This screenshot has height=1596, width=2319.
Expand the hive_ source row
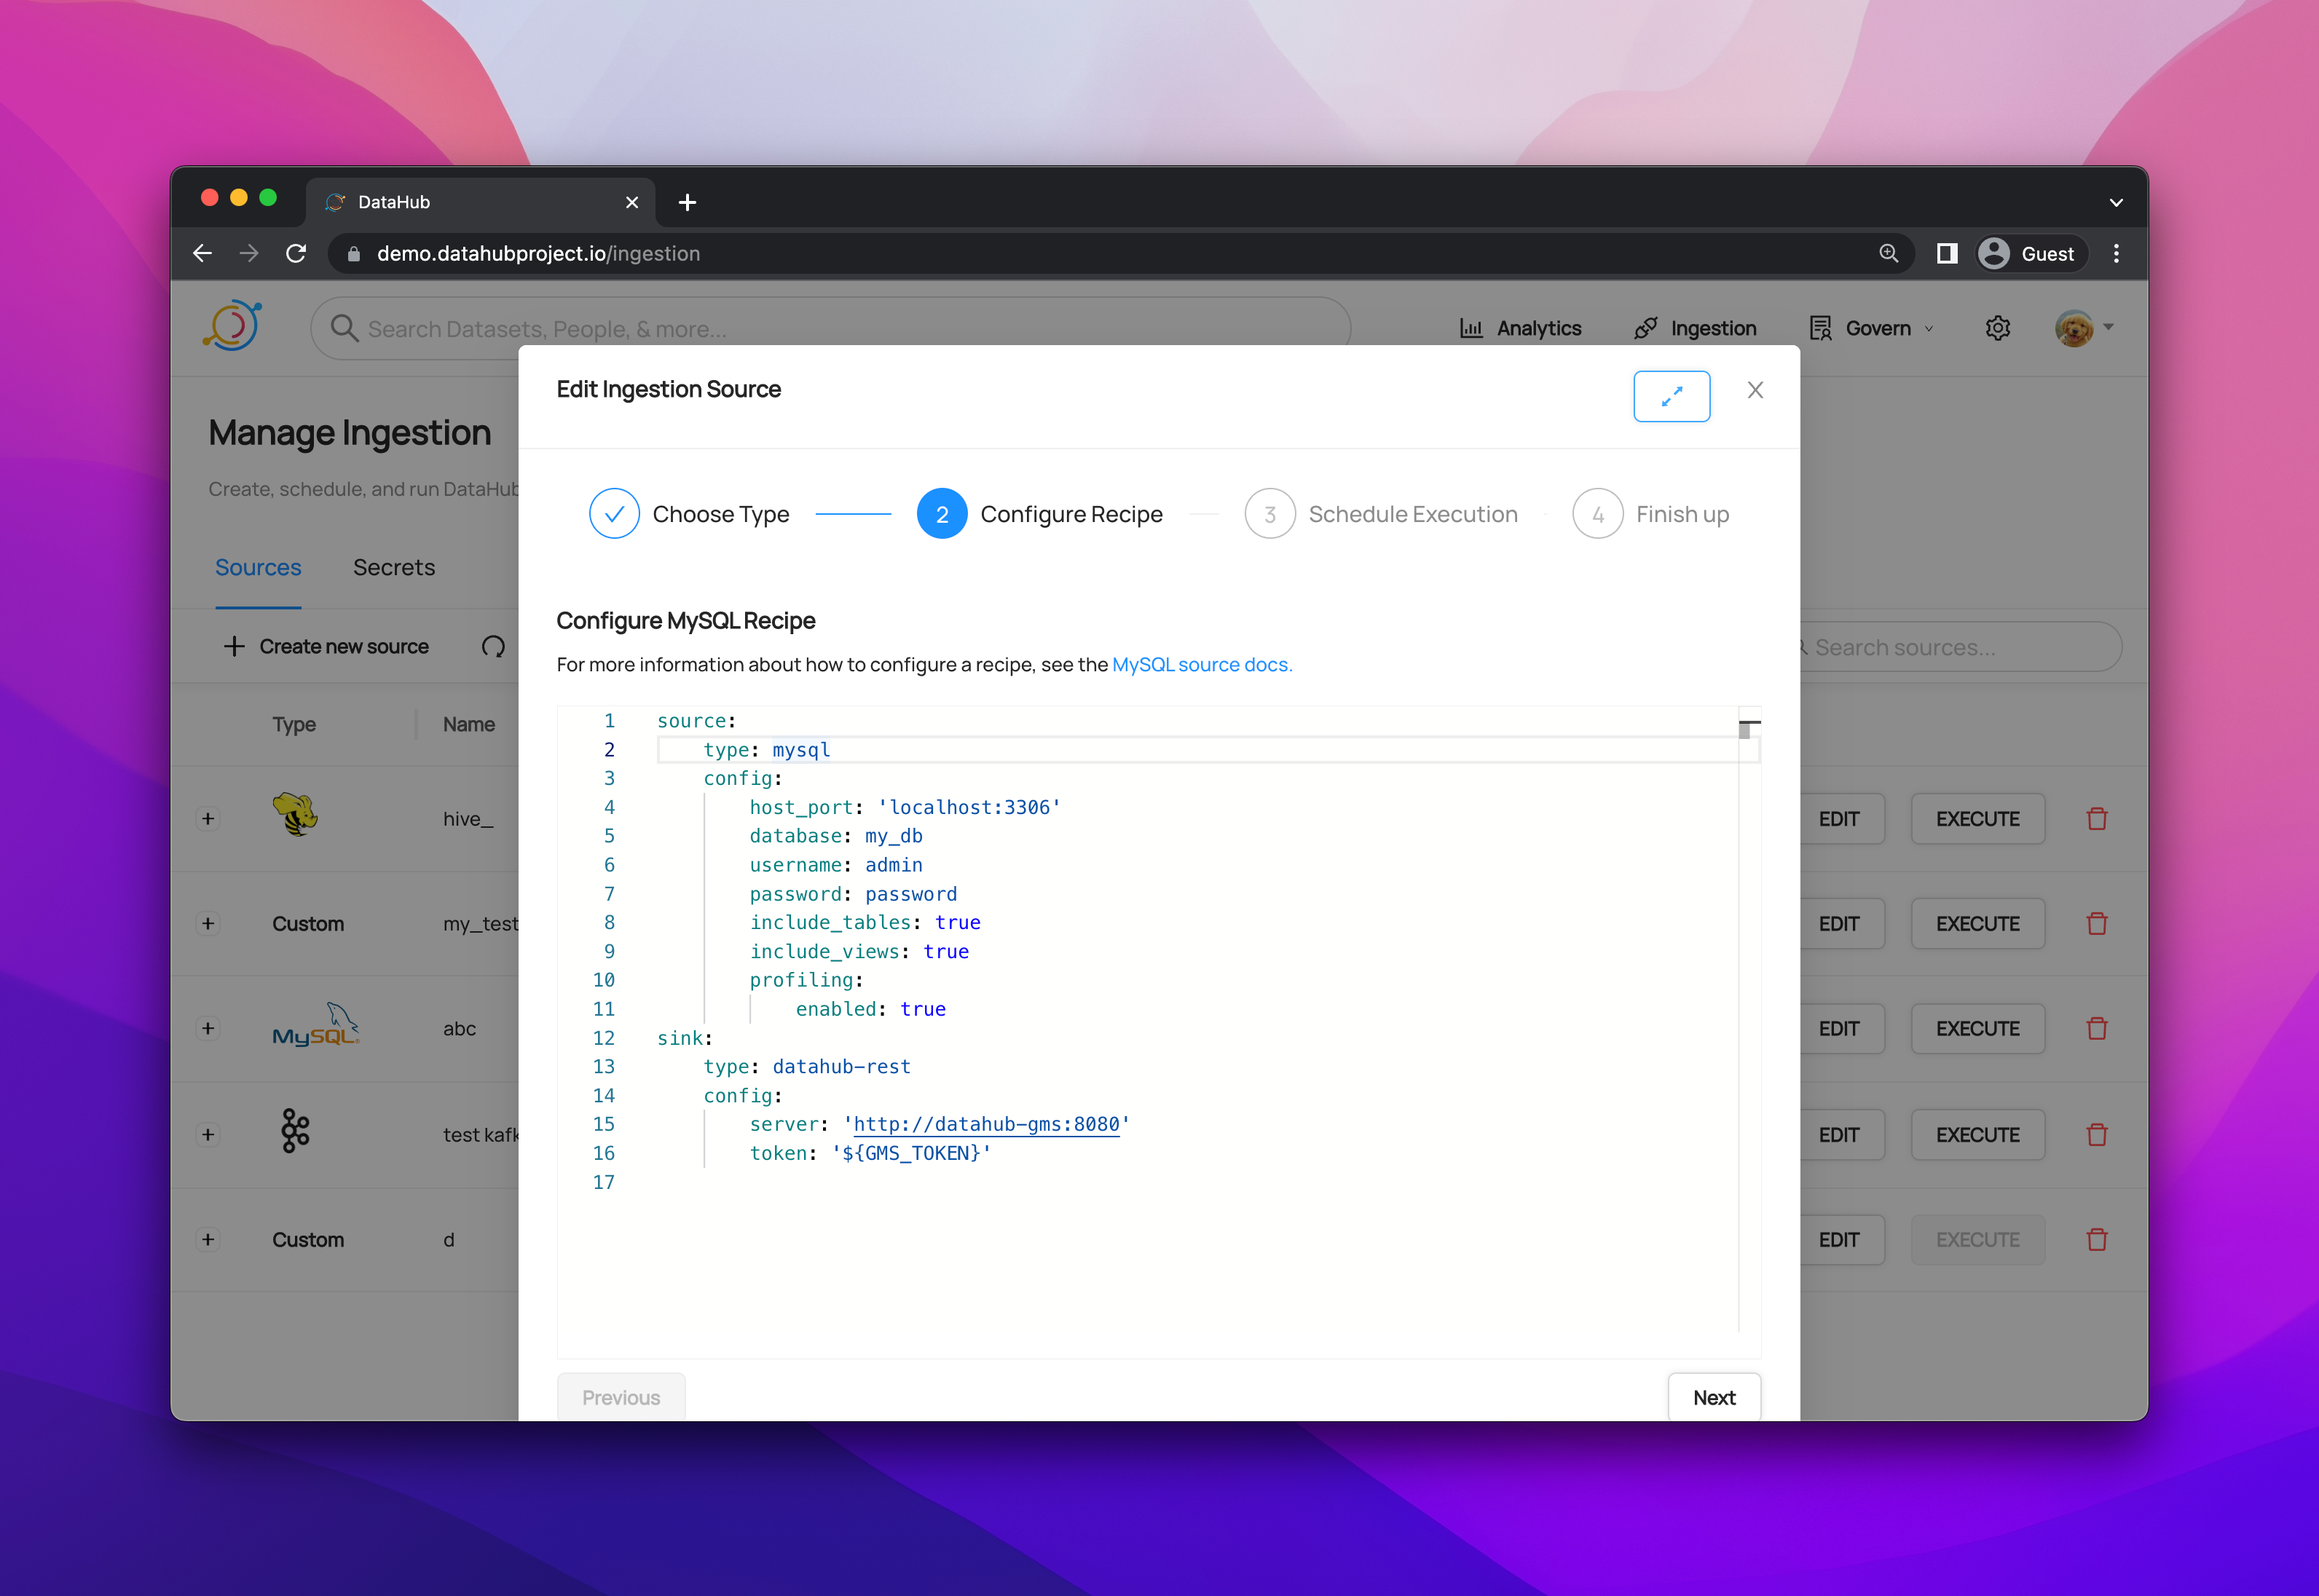pos(208,819)
